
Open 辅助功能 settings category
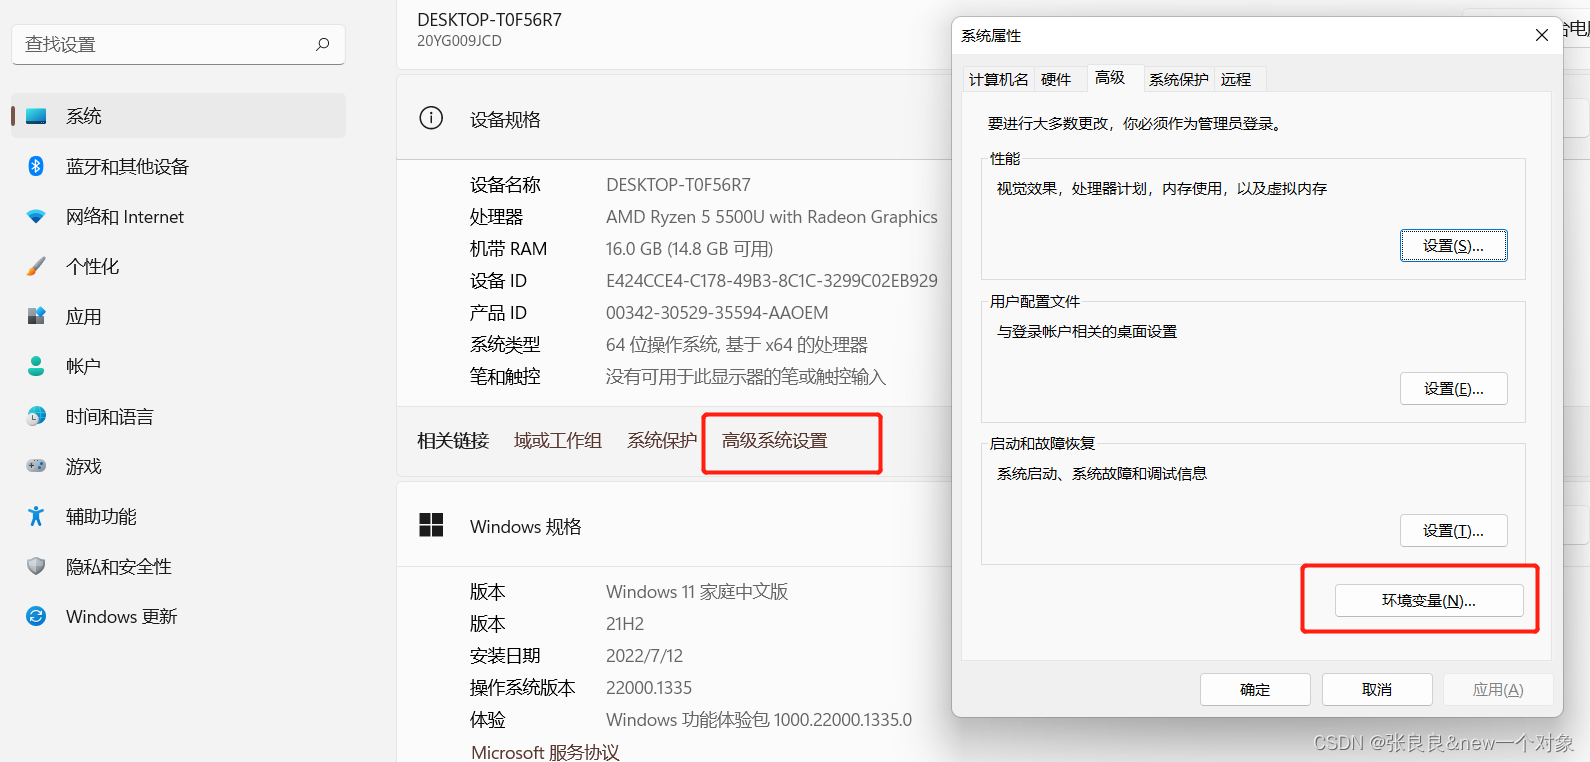coord(178,516)
